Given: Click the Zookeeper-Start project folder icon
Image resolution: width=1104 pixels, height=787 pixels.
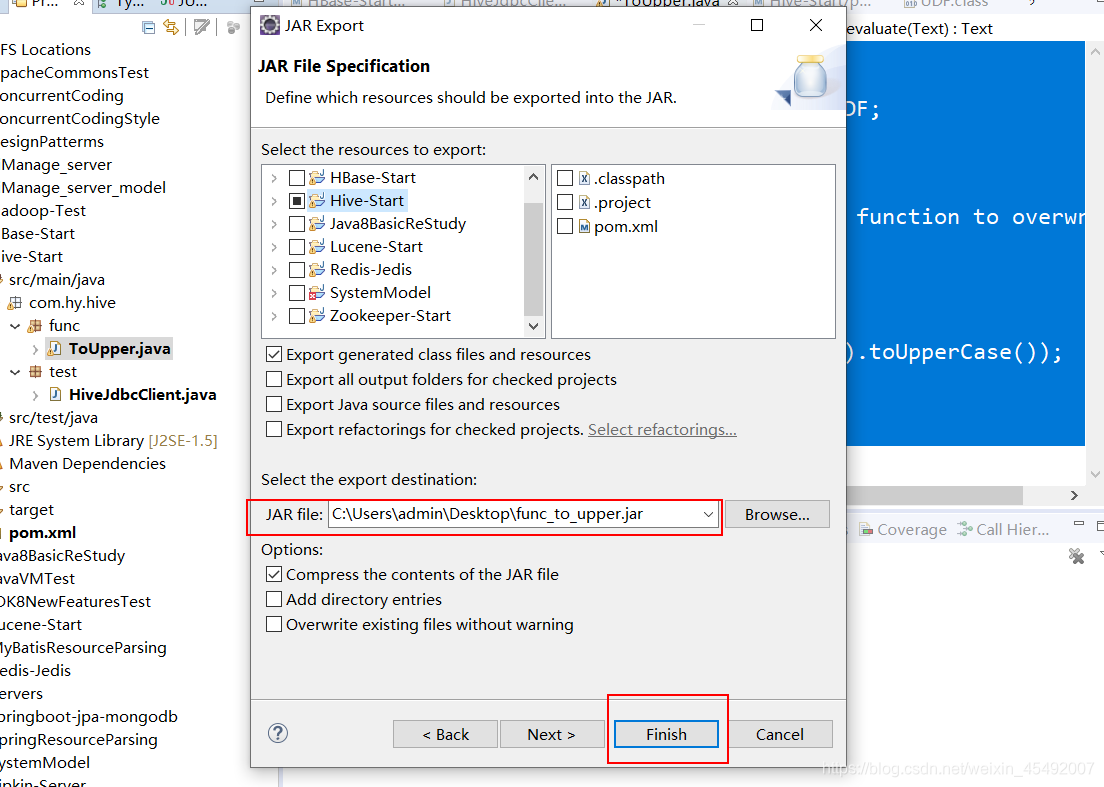Looking at the screenshot, I should 318,315.
